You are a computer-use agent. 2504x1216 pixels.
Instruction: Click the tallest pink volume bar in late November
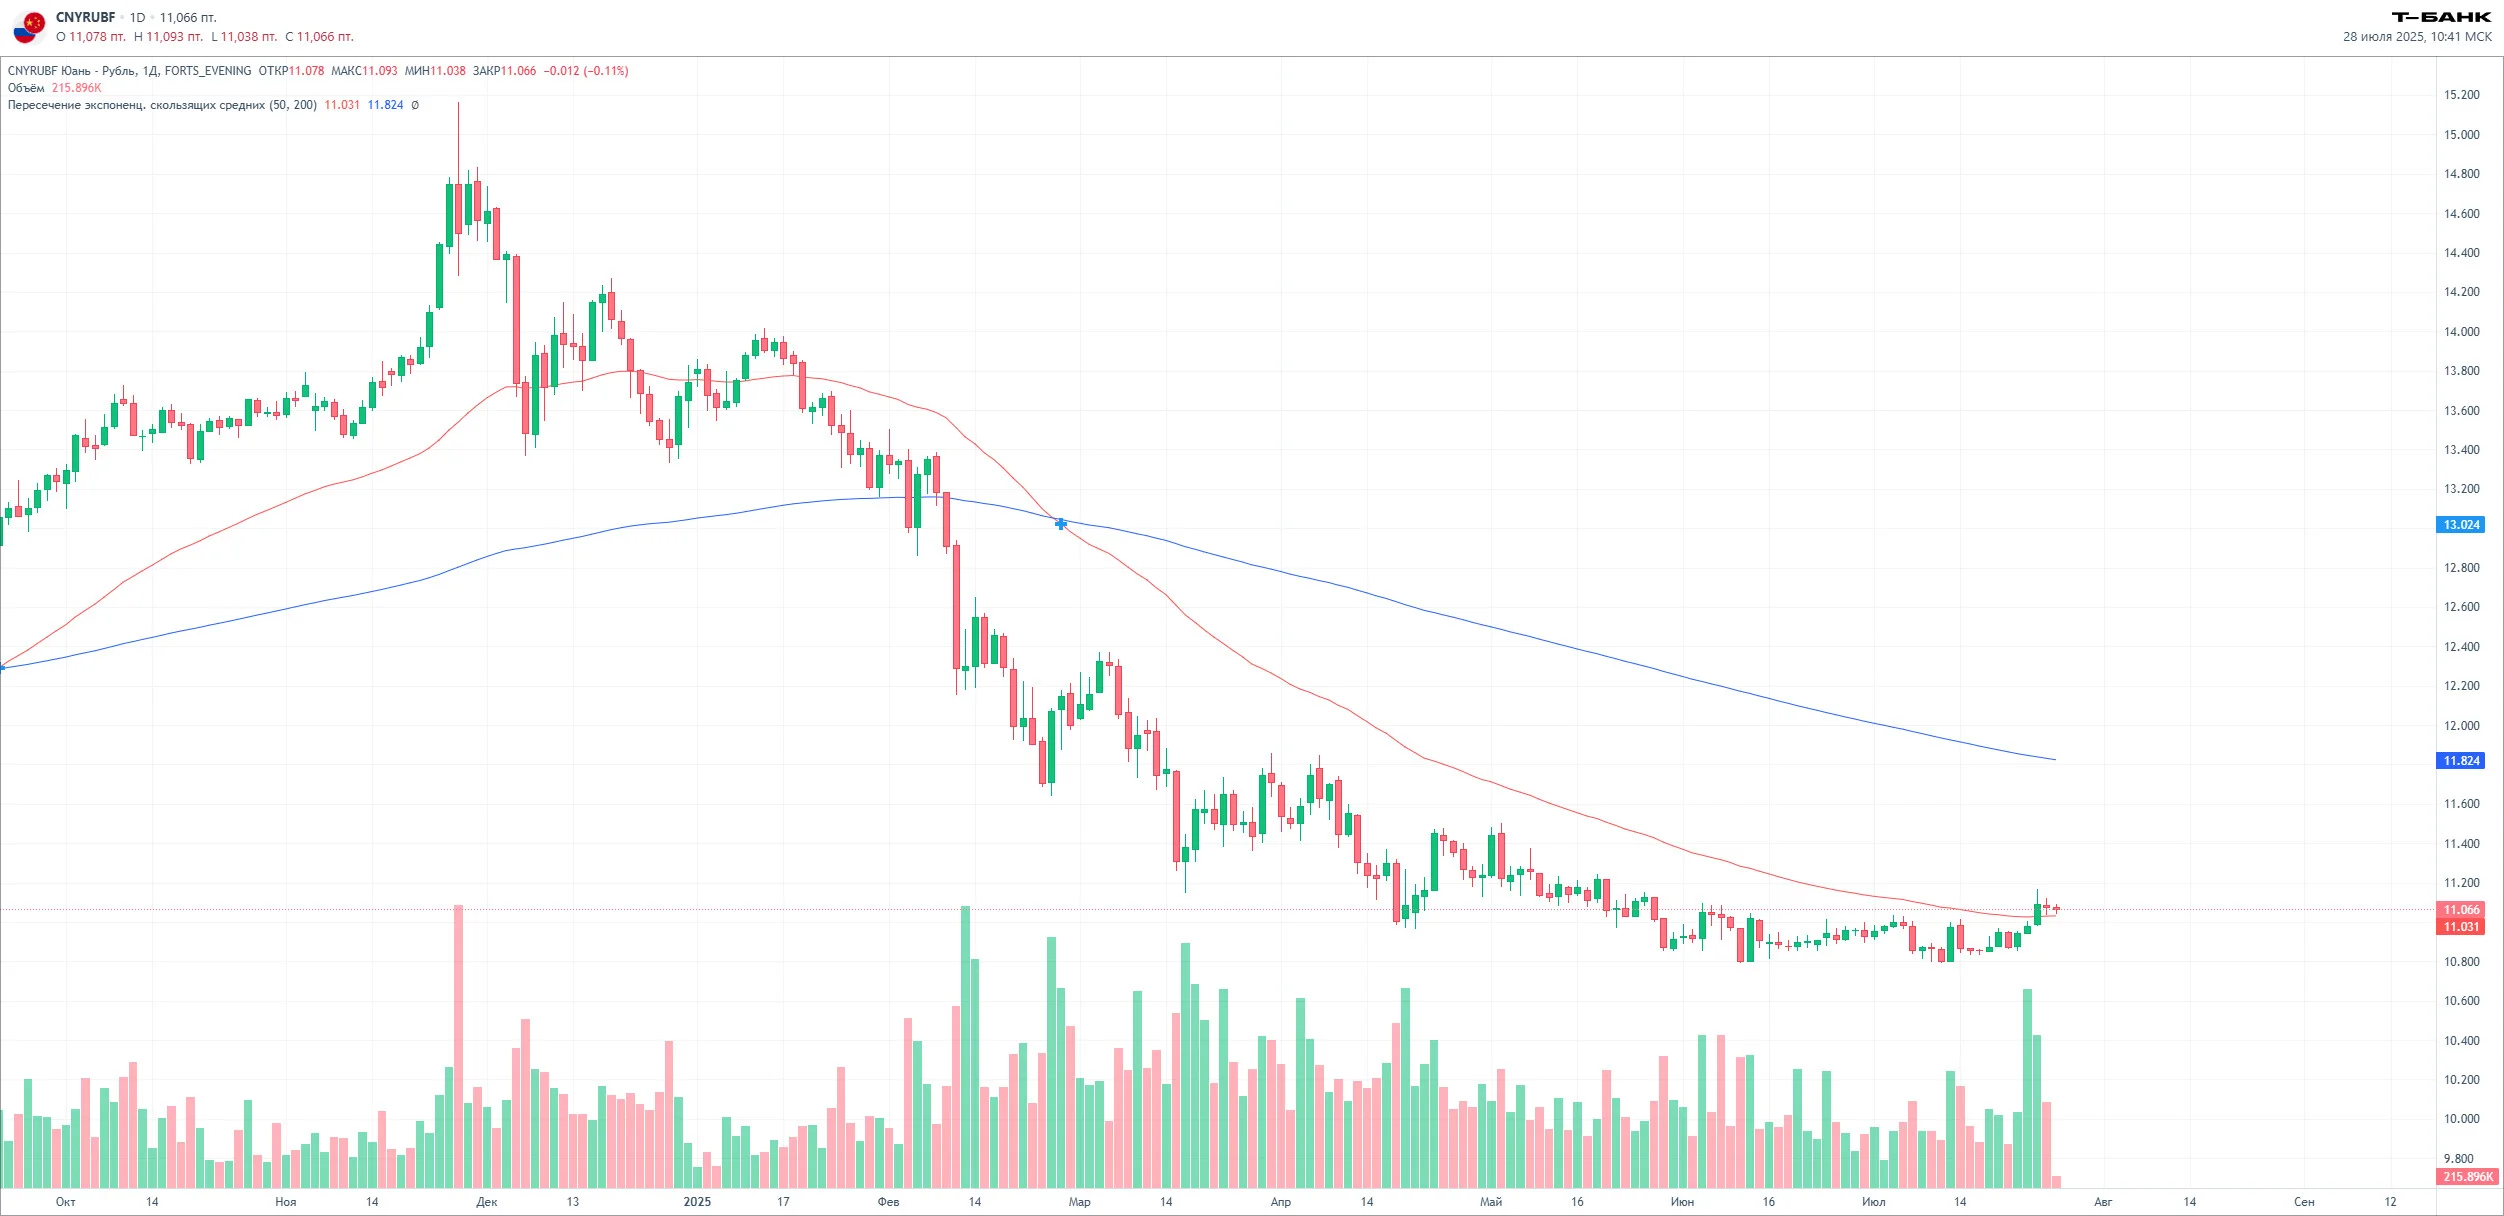[x=459, y=1046]
